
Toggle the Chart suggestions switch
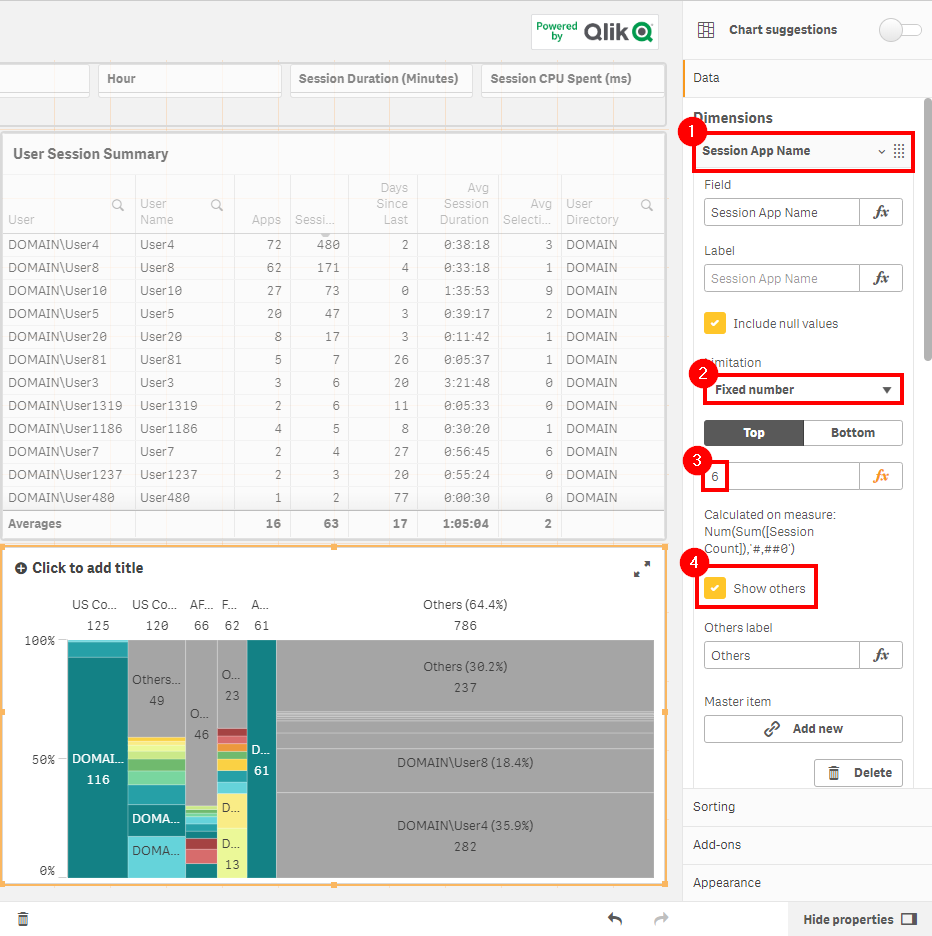[899, 30]
